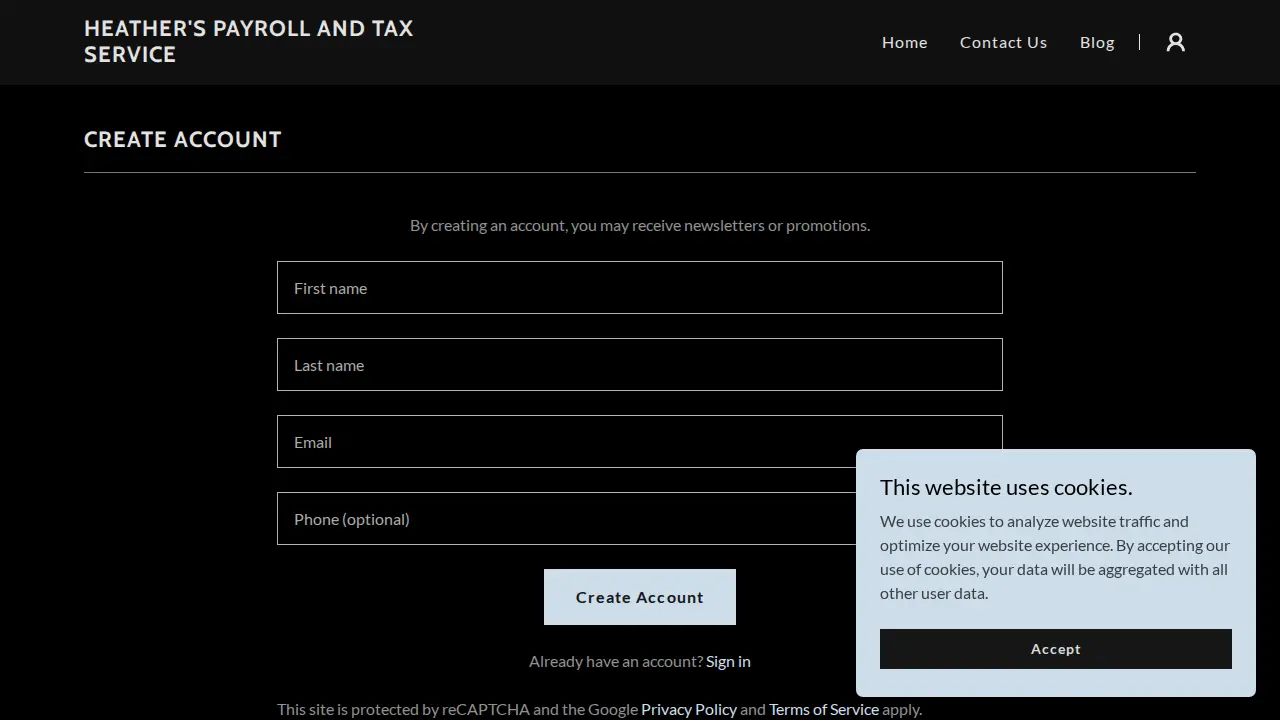Select the Email input field
This screenshot has height=720, width=1280.
coord(640,442)
